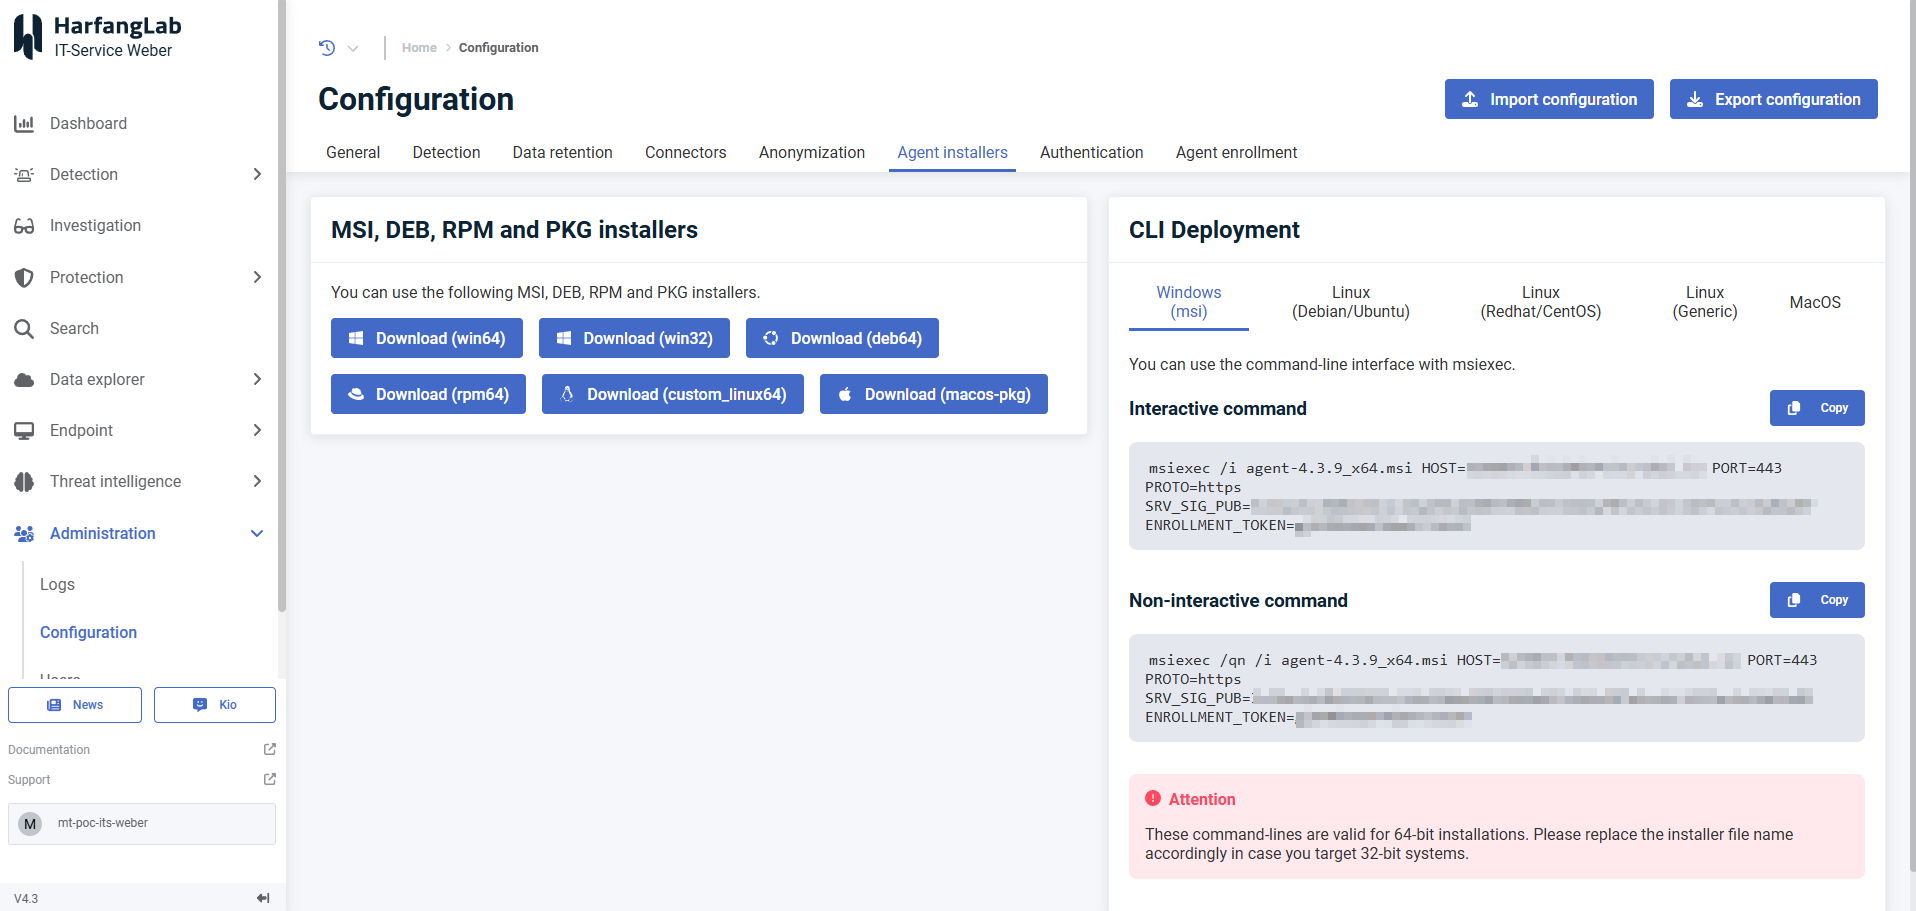Viewport: 1916px width, 911px height.
Task: Click the history clock icon in breadcrumb
Action: click(x=327, y=47)
